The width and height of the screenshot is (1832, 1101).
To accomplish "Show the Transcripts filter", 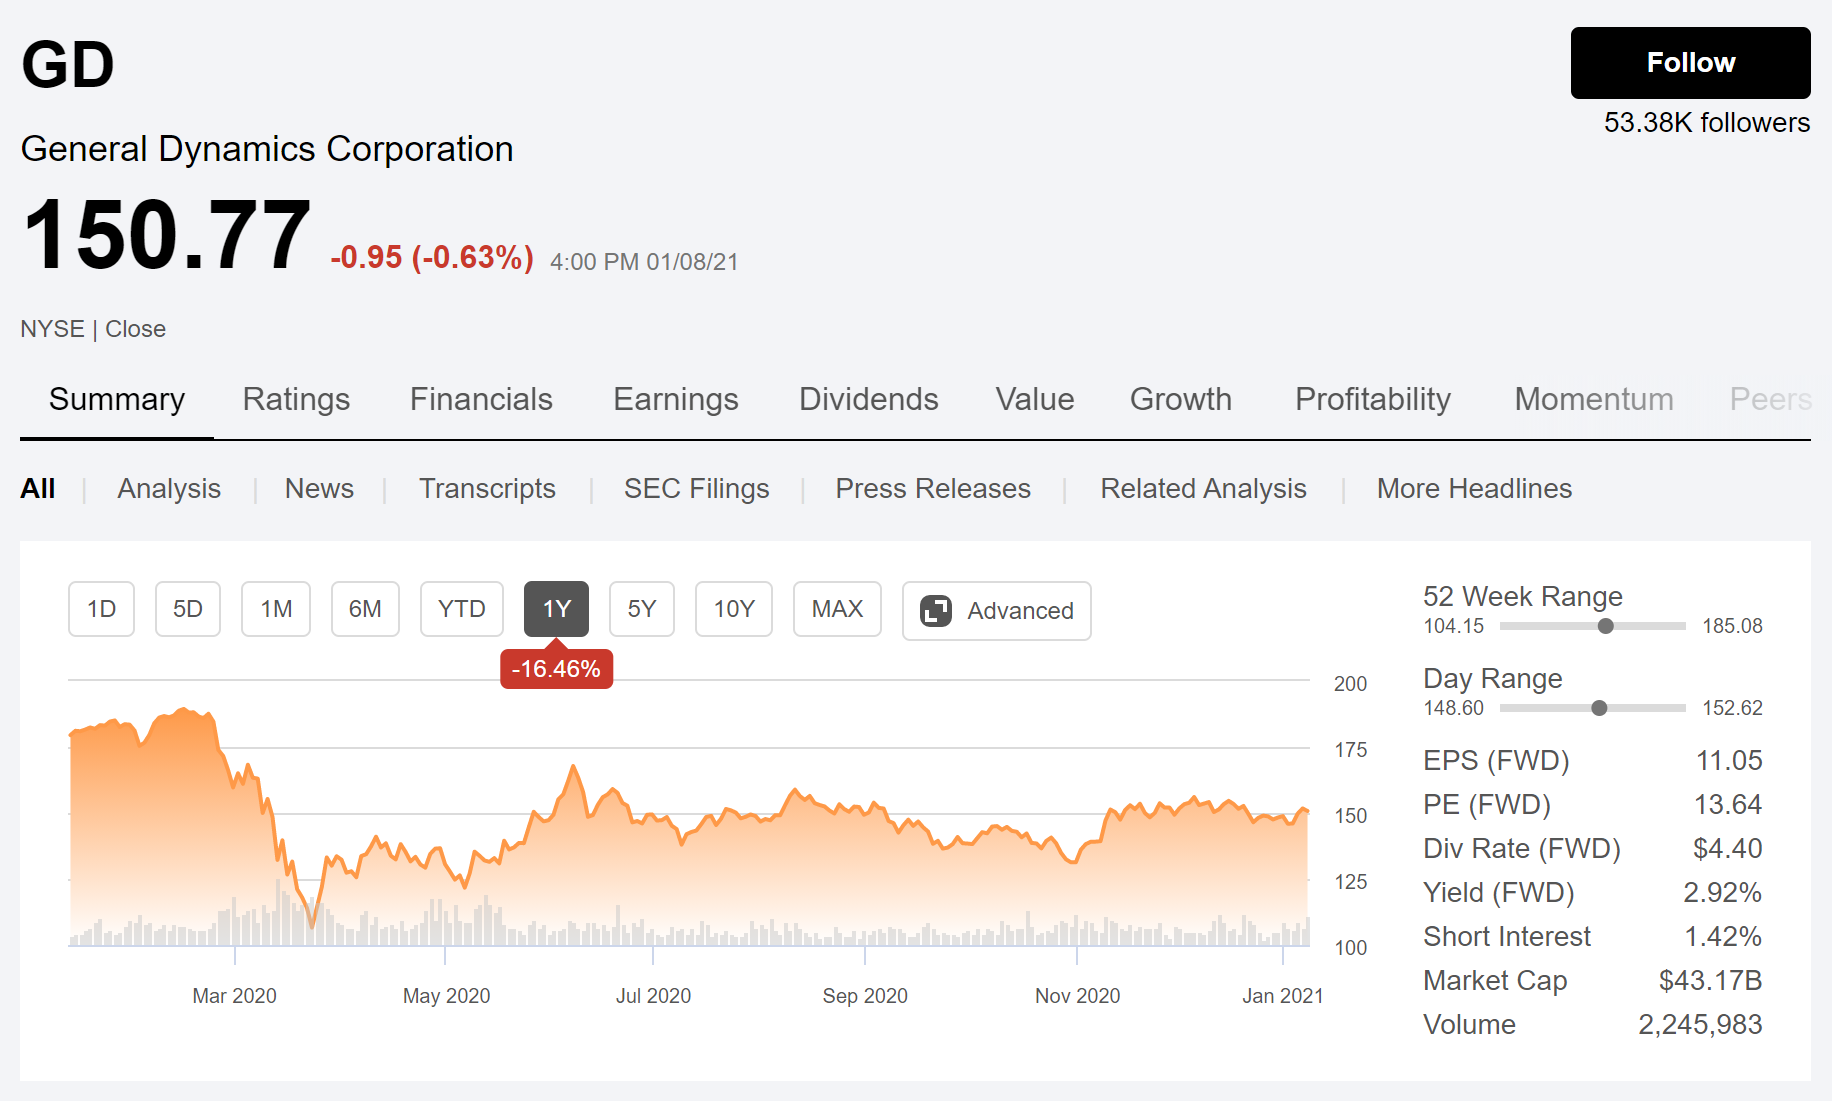I will point(487,488).
